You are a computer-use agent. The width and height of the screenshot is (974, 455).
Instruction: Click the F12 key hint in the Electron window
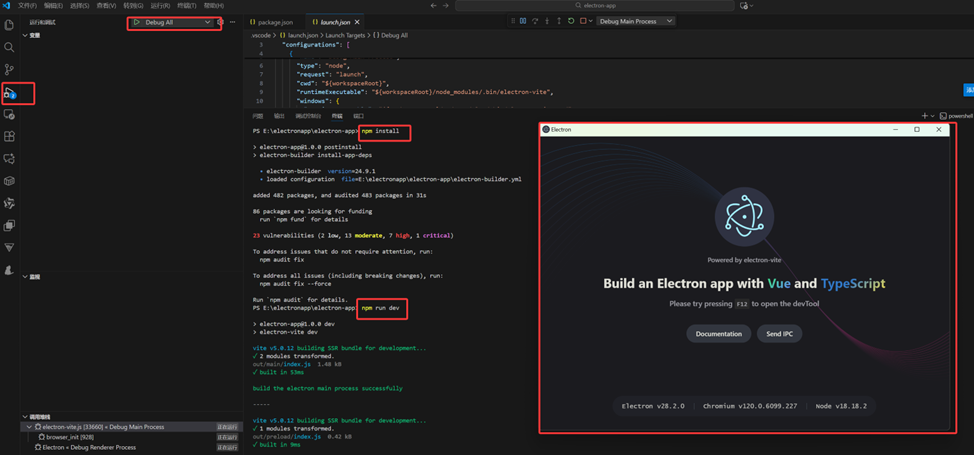tap(742, 304)
